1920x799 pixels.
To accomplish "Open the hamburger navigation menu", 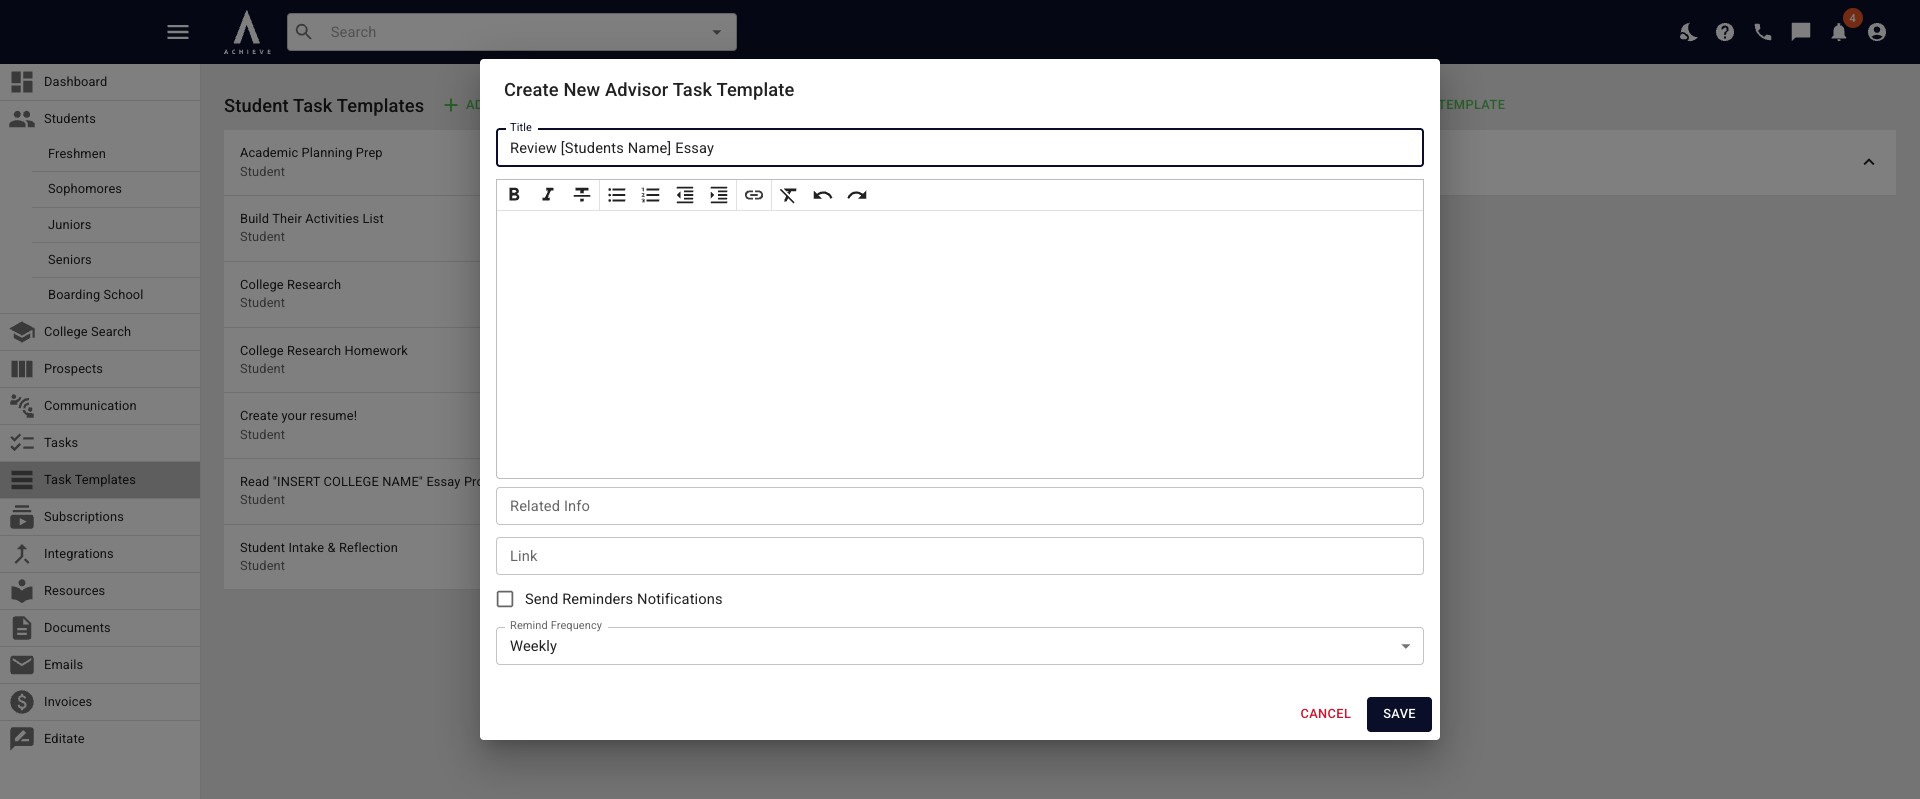I will coord(178,32).
